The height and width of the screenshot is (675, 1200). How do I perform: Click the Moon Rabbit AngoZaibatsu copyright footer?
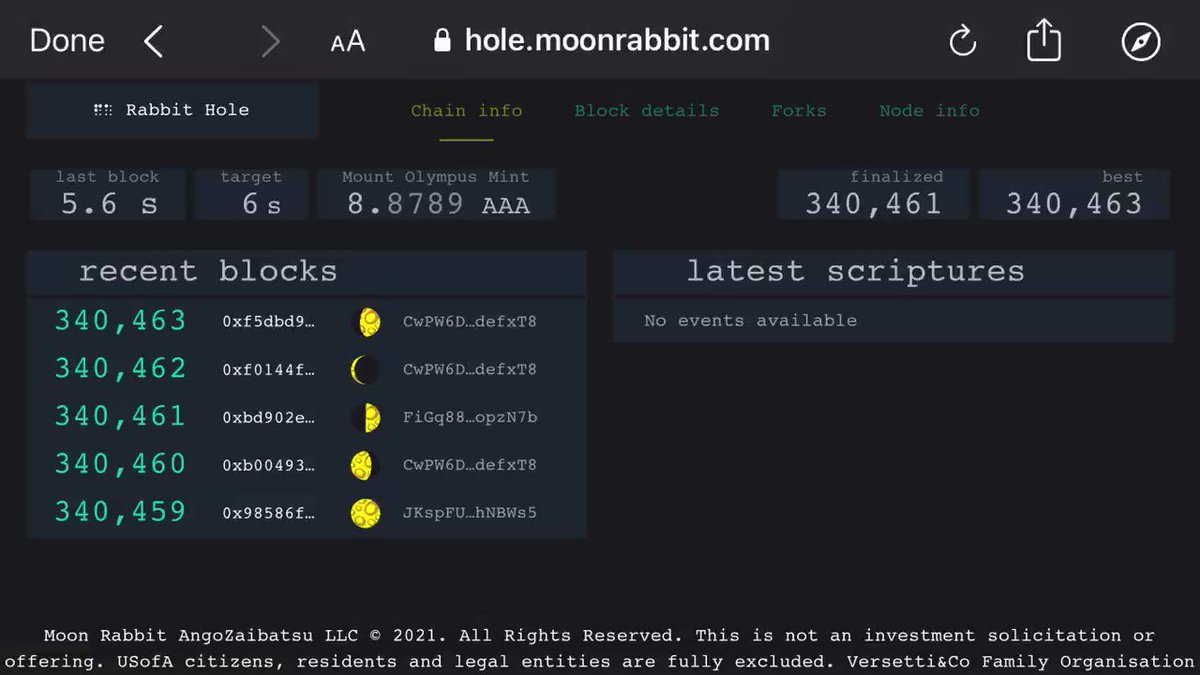point(600,648)
